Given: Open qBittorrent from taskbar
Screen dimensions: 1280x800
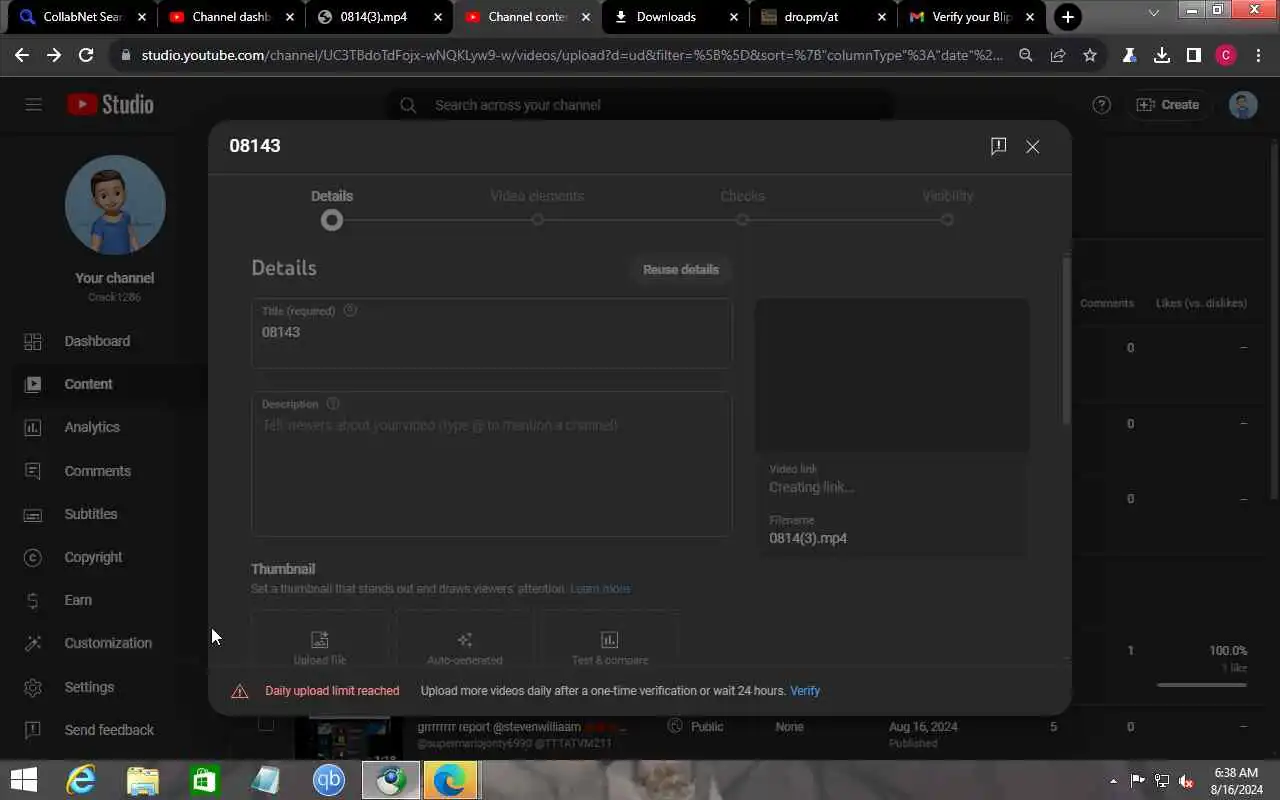Looking at the screenshot, I should pyautogui.click(x=328, y=780).
